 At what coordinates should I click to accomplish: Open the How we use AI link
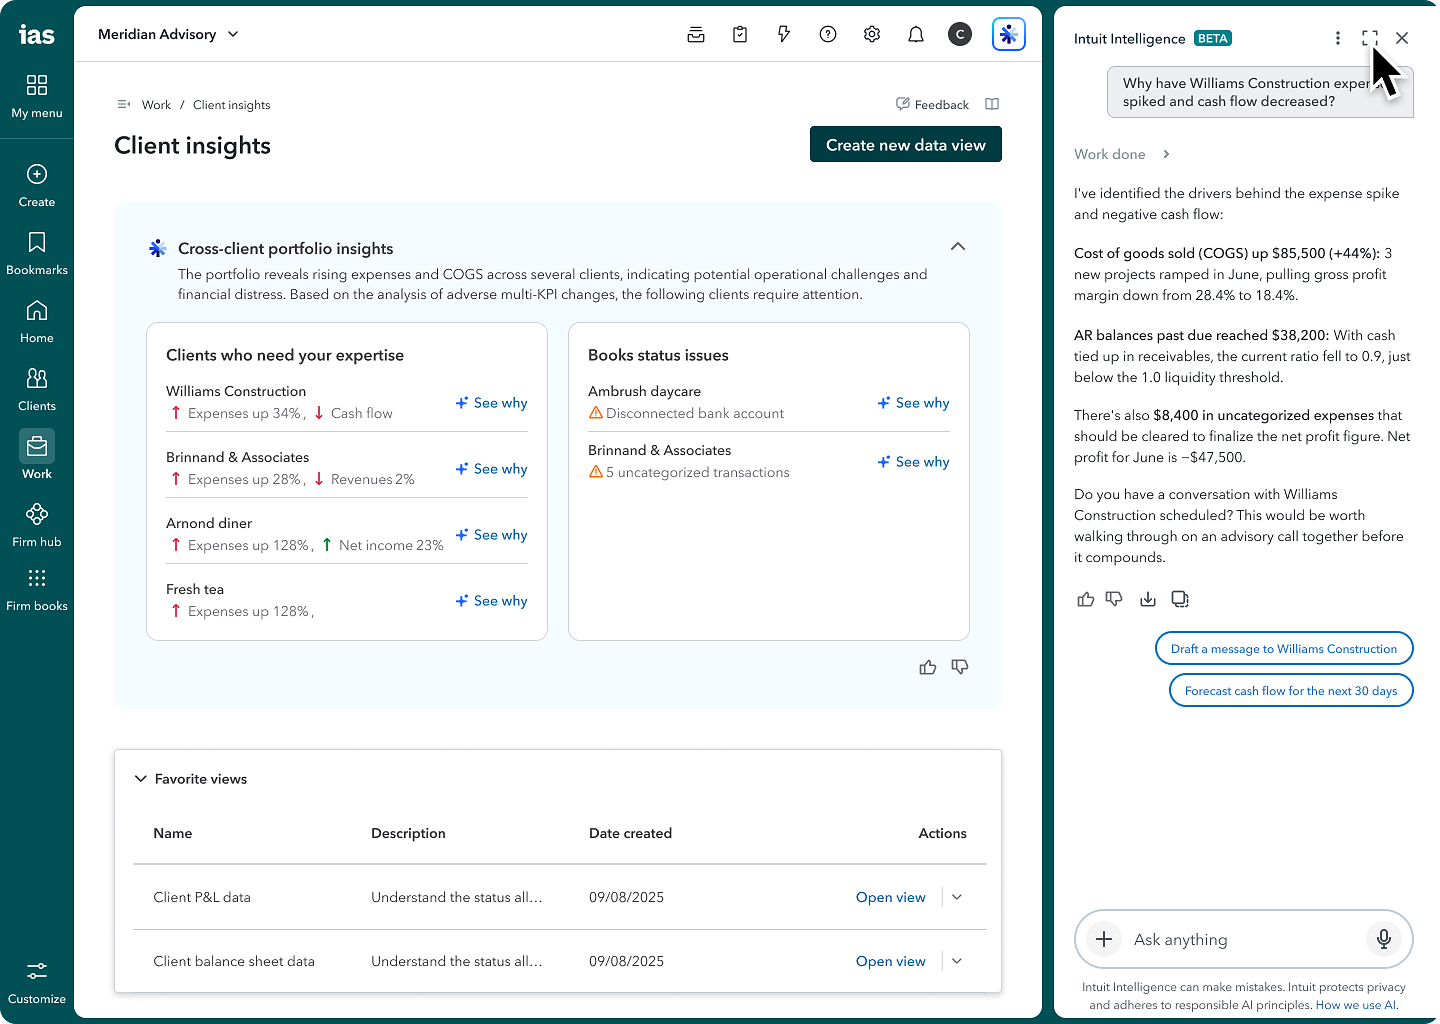(1357, 1005)
